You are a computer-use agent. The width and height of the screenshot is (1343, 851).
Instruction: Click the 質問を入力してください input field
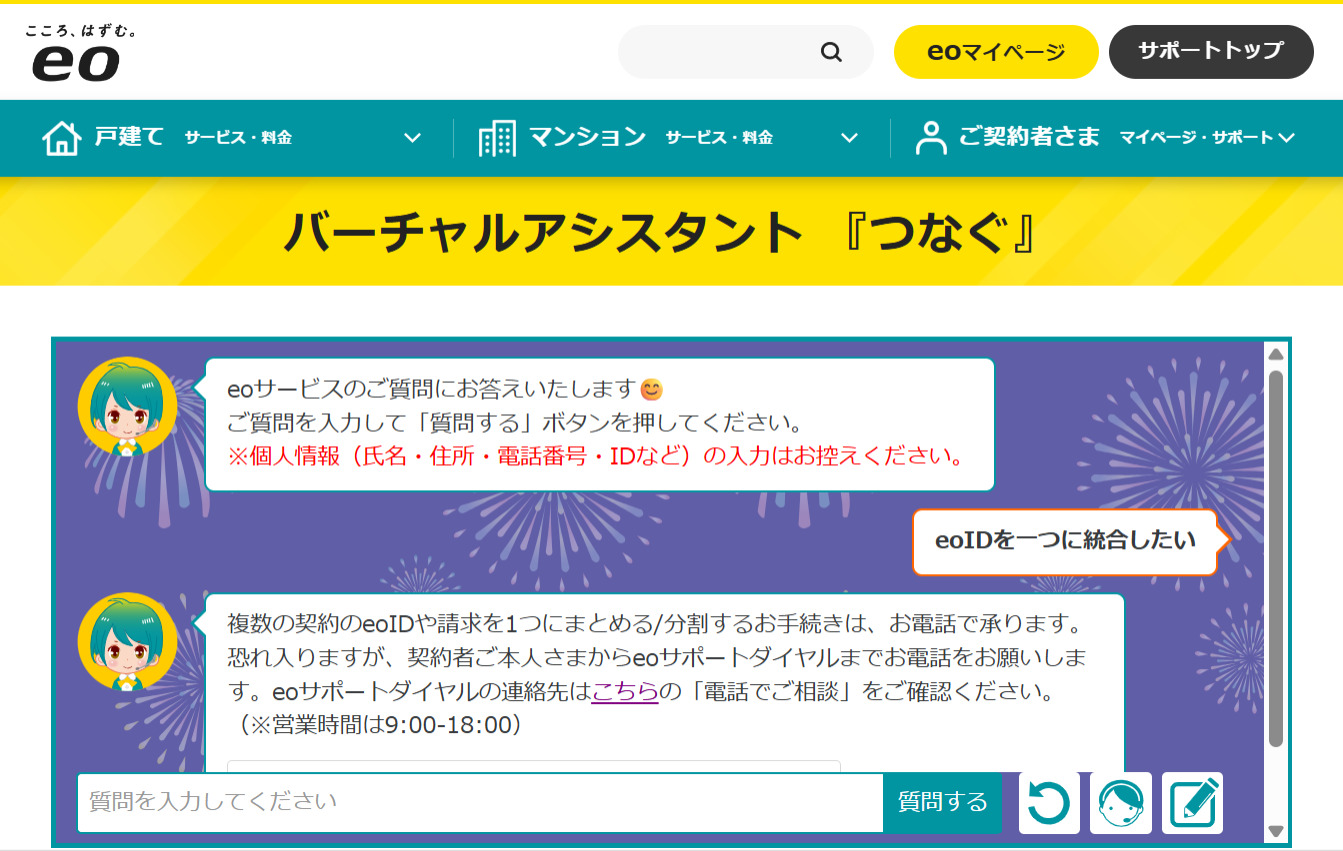[x=481, y=802]
